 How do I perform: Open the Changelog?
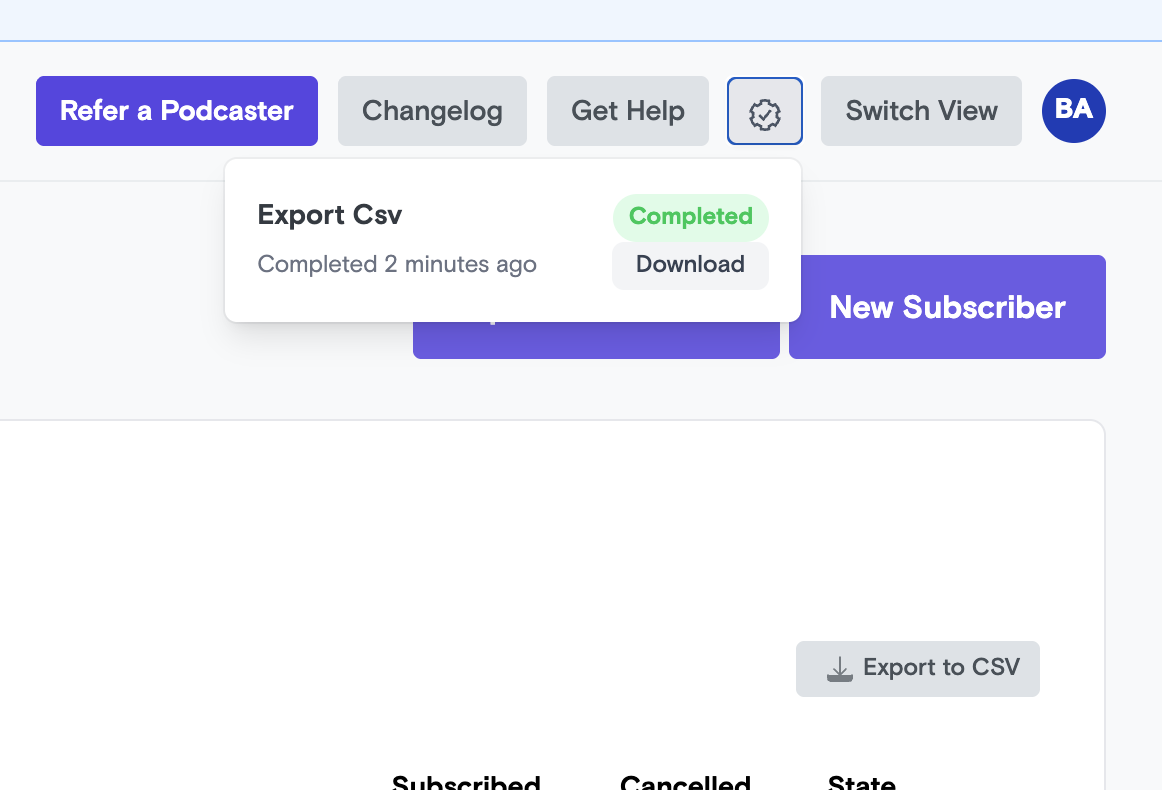432,111
